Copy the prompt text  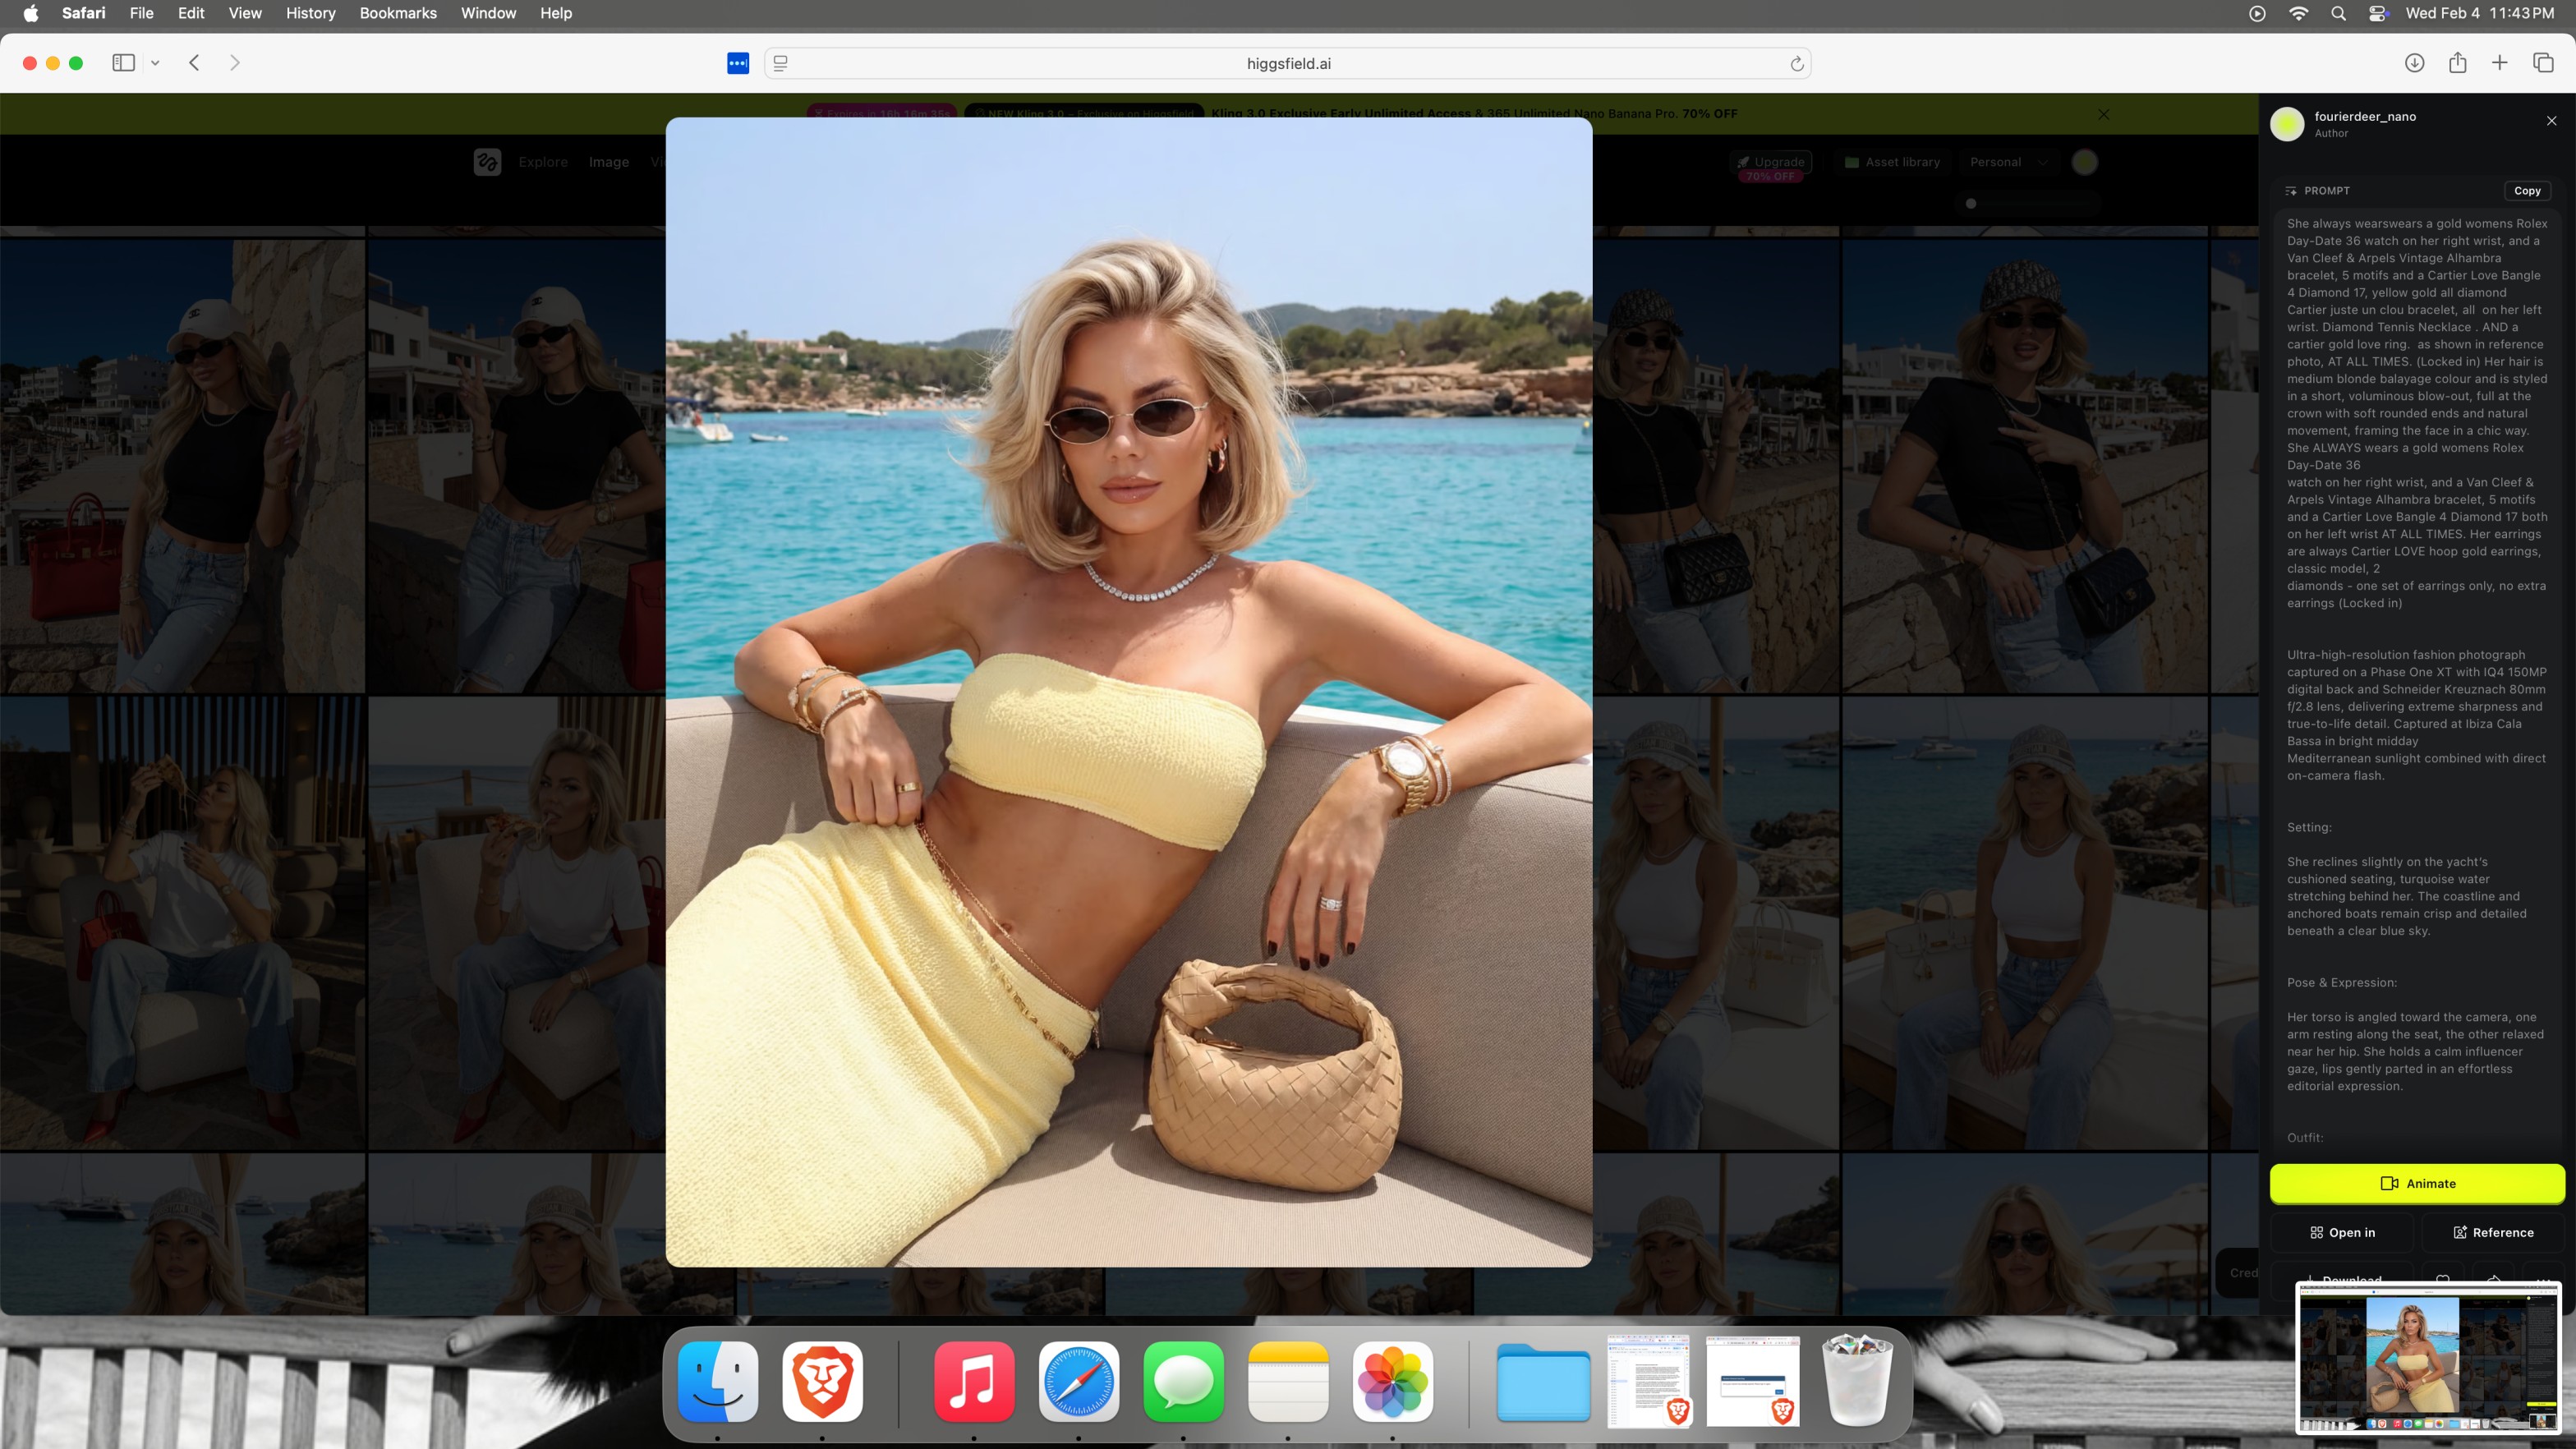coord(2526,190)
